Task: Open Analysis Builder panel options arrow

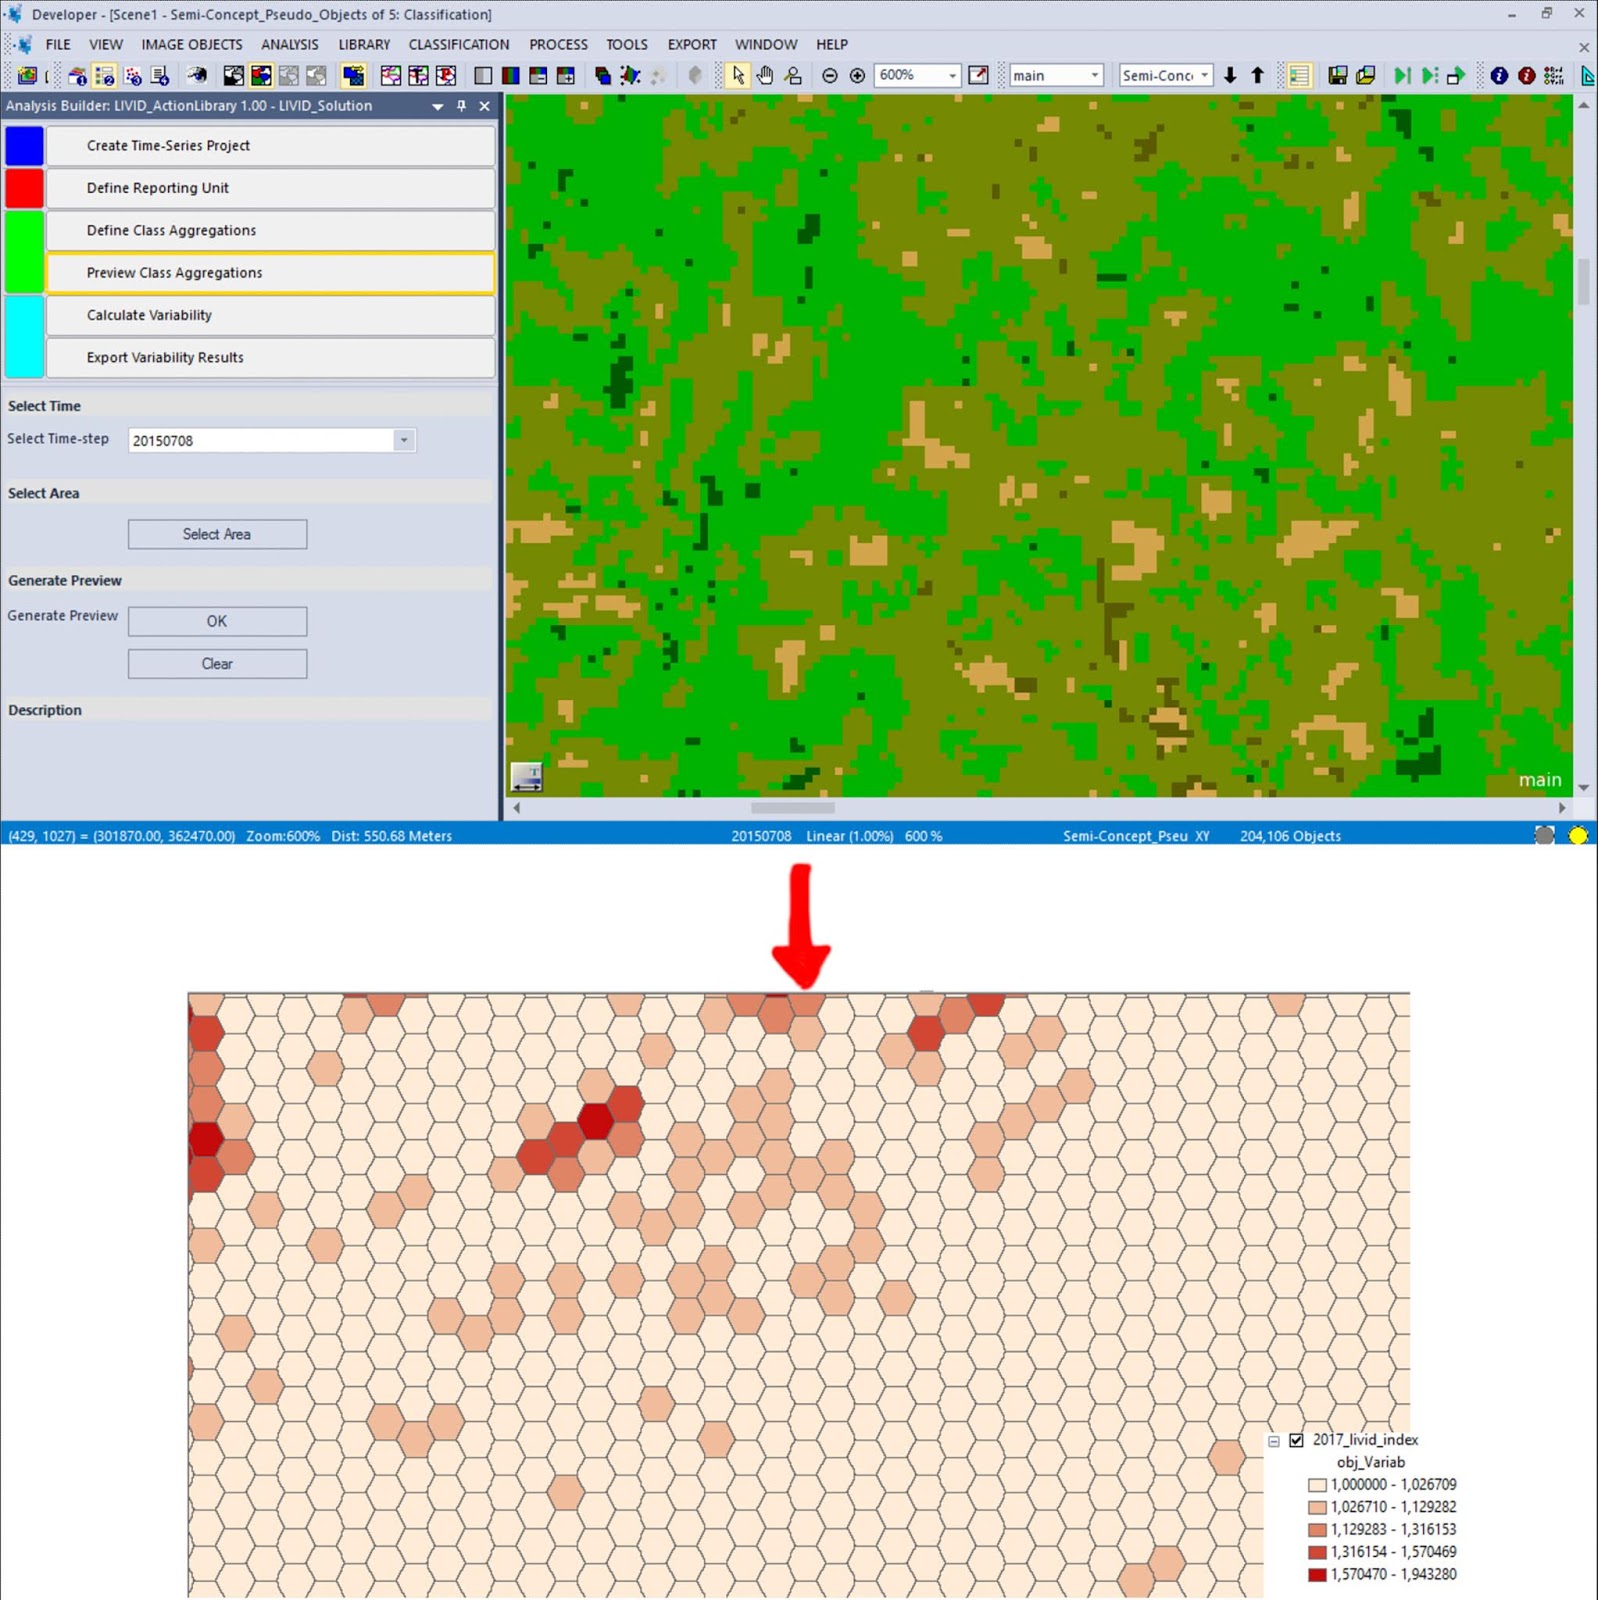Action: point(437,106)
